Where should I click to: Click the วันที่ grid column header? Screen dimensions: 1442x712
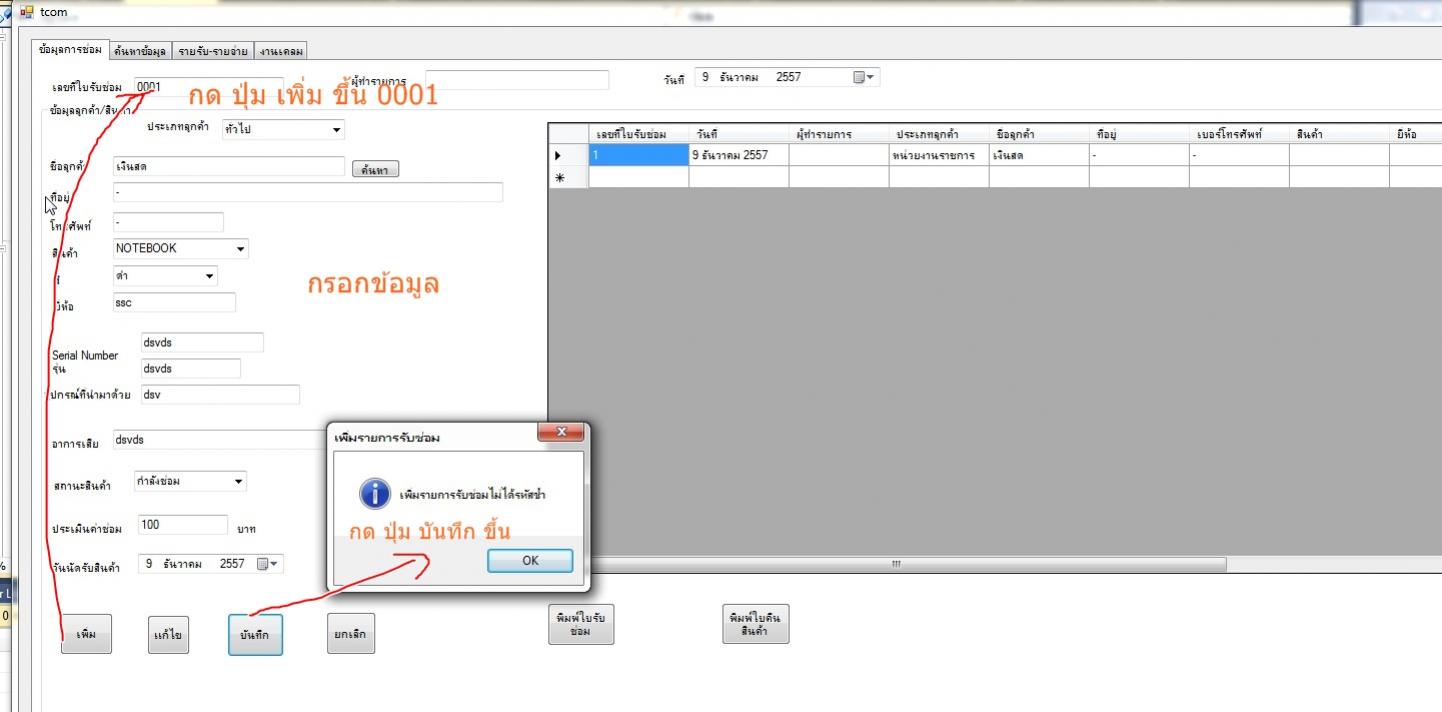[x=738, y=134]
